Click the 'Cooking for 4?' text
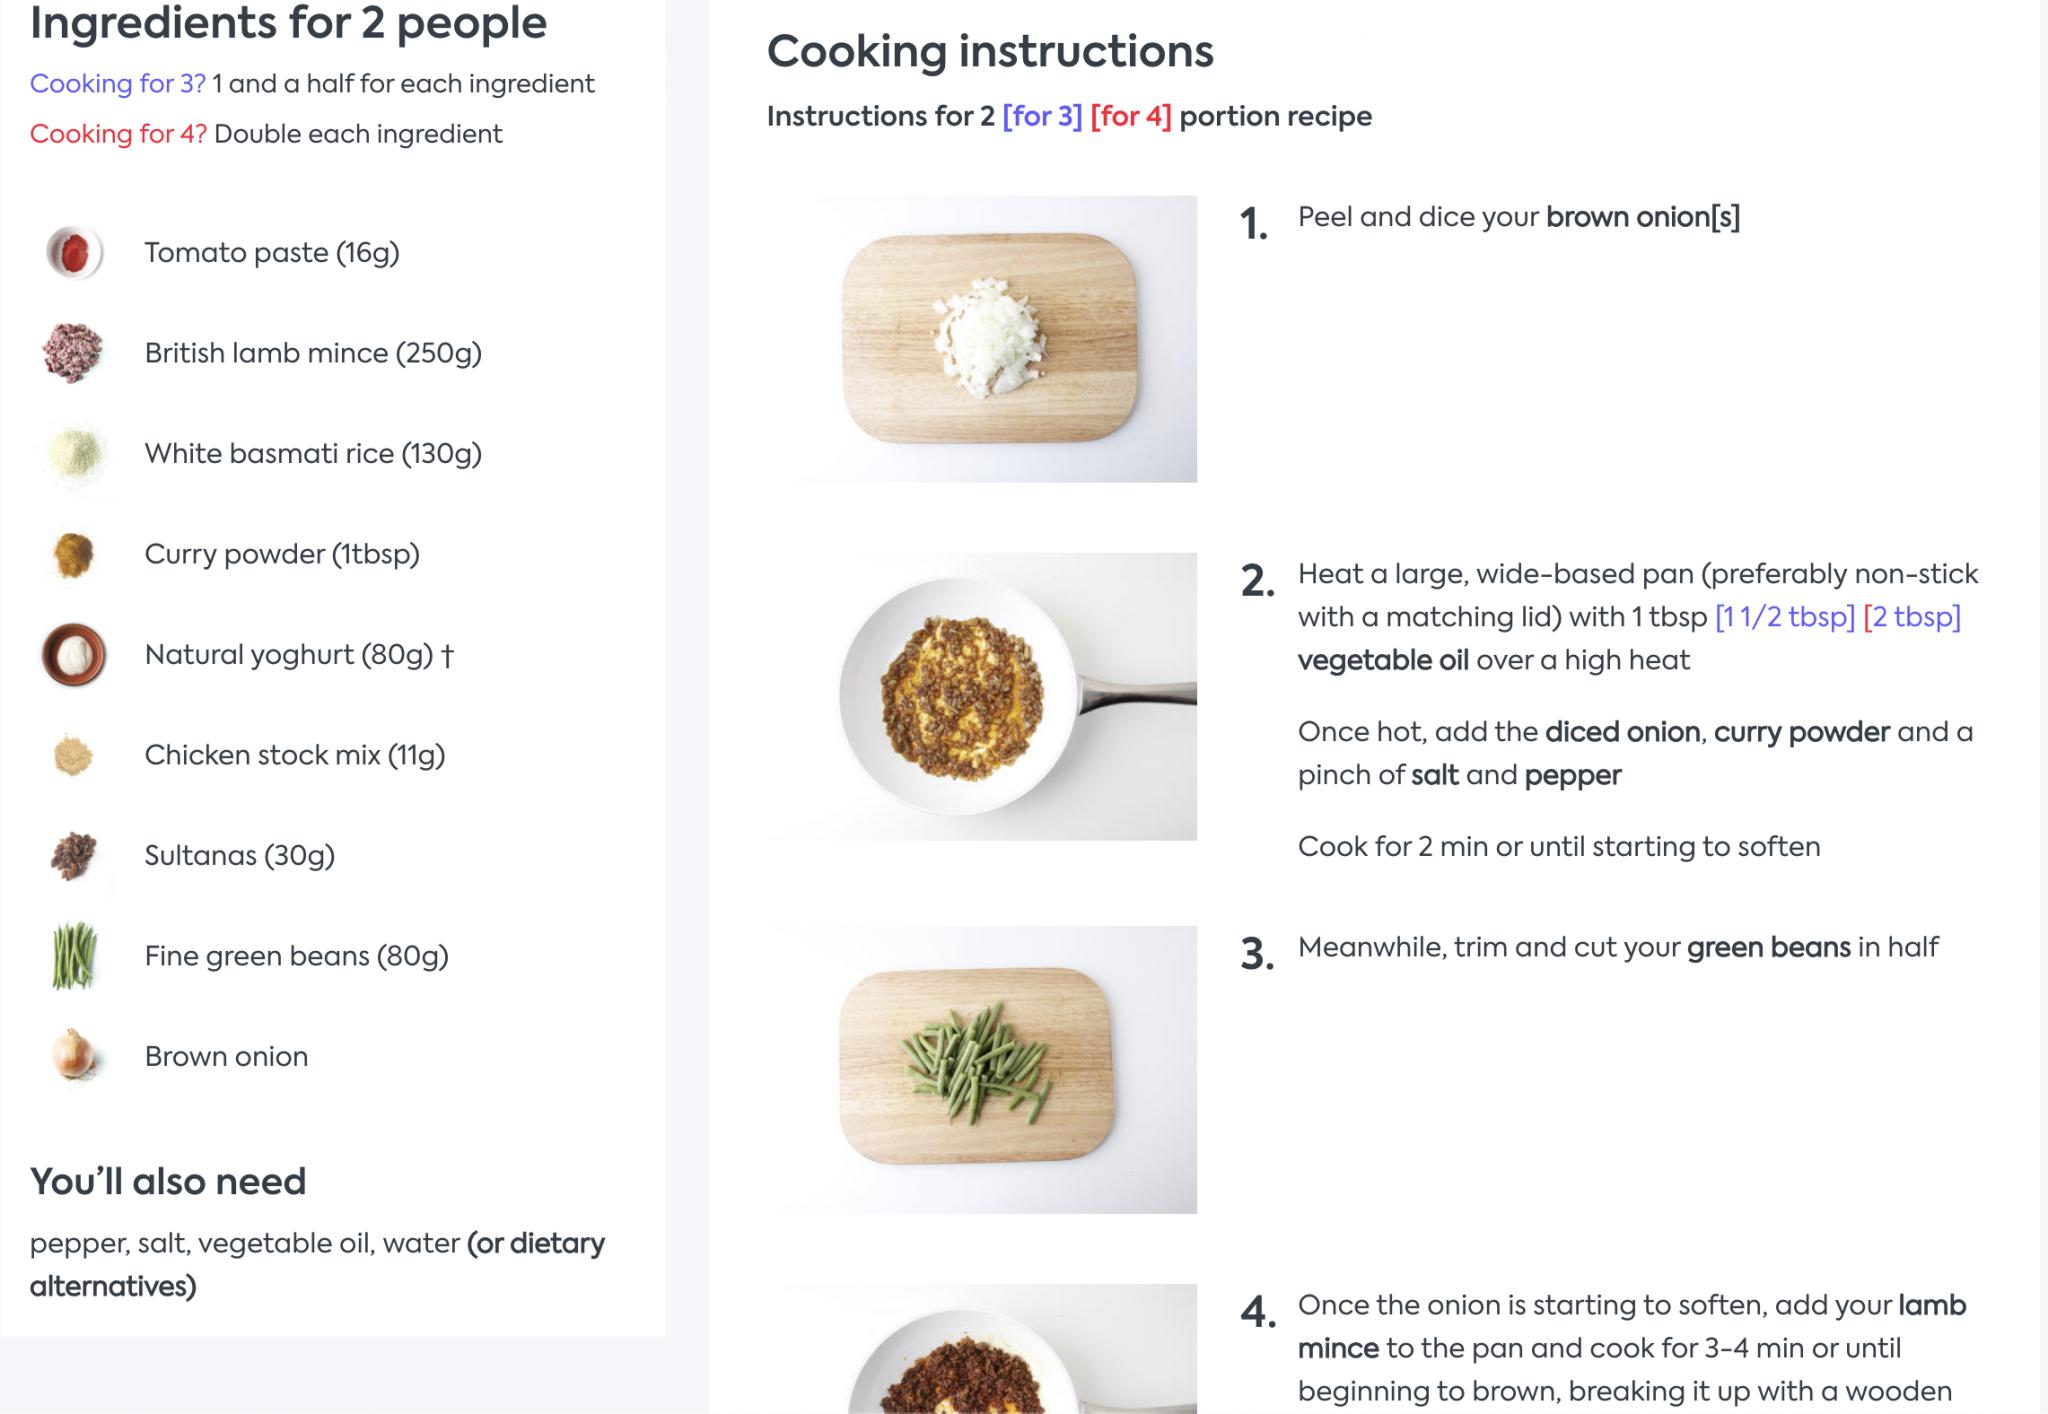This screenshot has height=1414, width=2048. tap(118, 134)
